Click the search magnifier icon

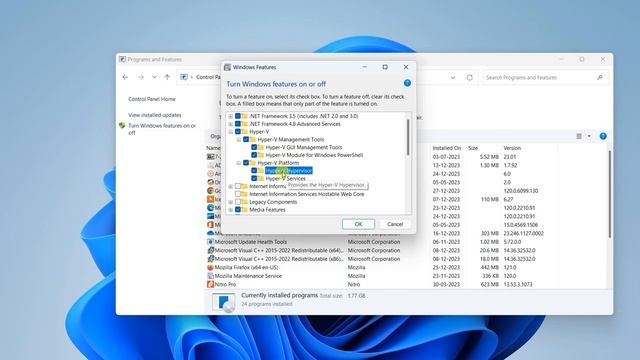coord(600,78)
